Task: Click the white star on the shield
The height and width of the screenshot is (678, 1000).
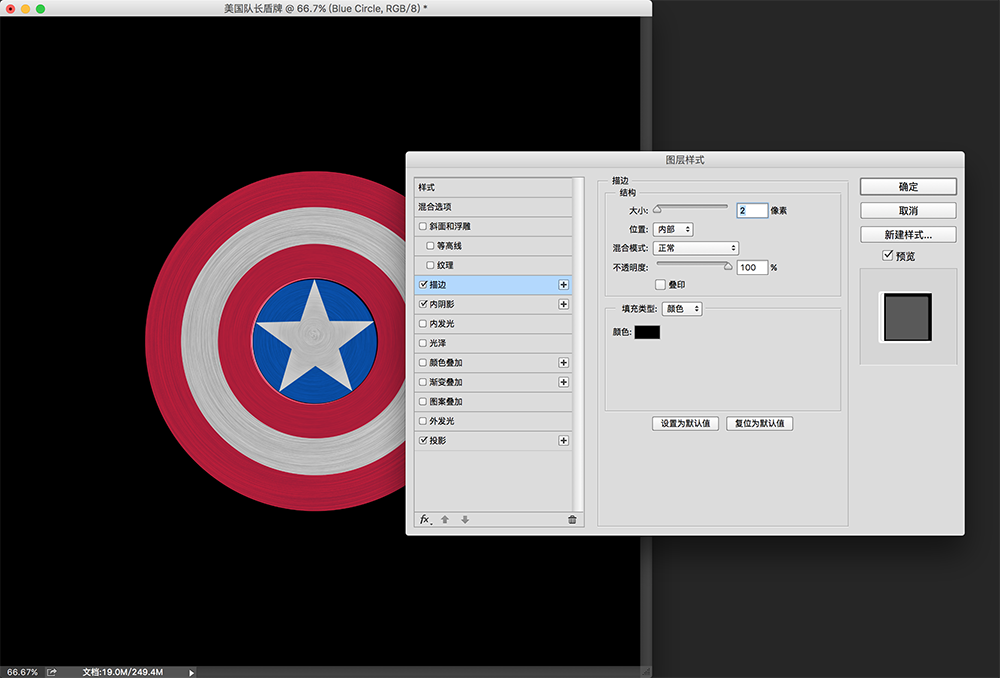Action: (315, 337)
